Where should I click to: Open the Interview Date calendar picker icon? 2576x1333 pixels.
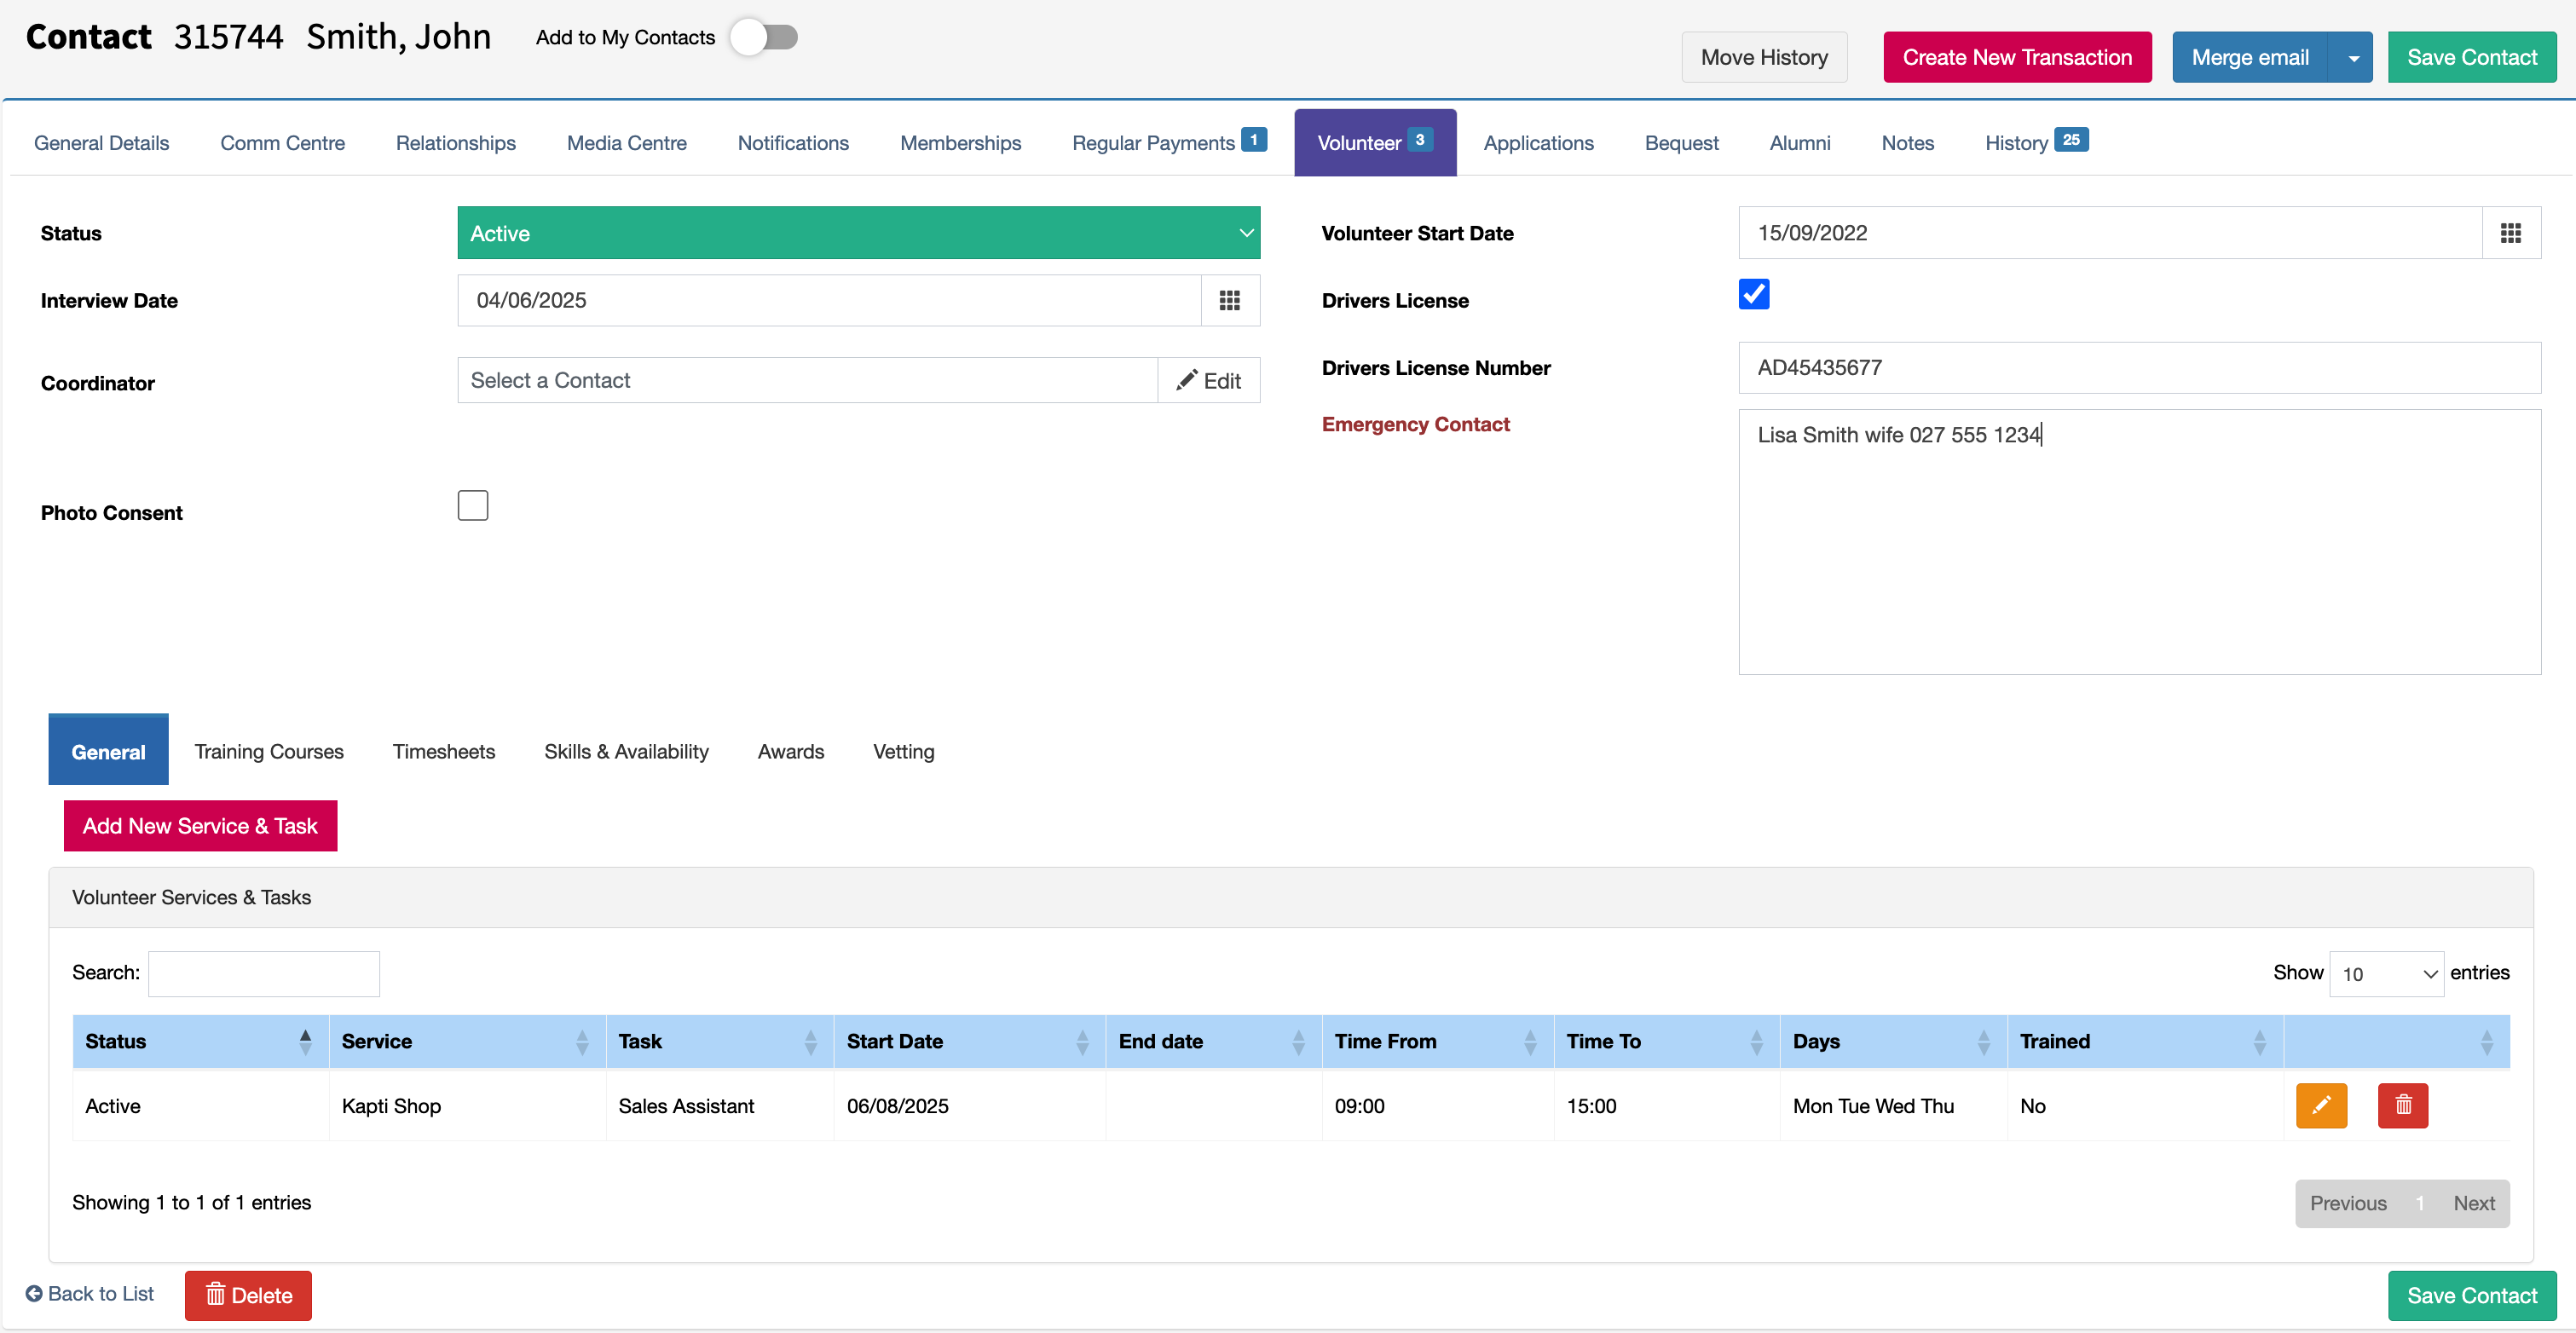pos(1230,300)
